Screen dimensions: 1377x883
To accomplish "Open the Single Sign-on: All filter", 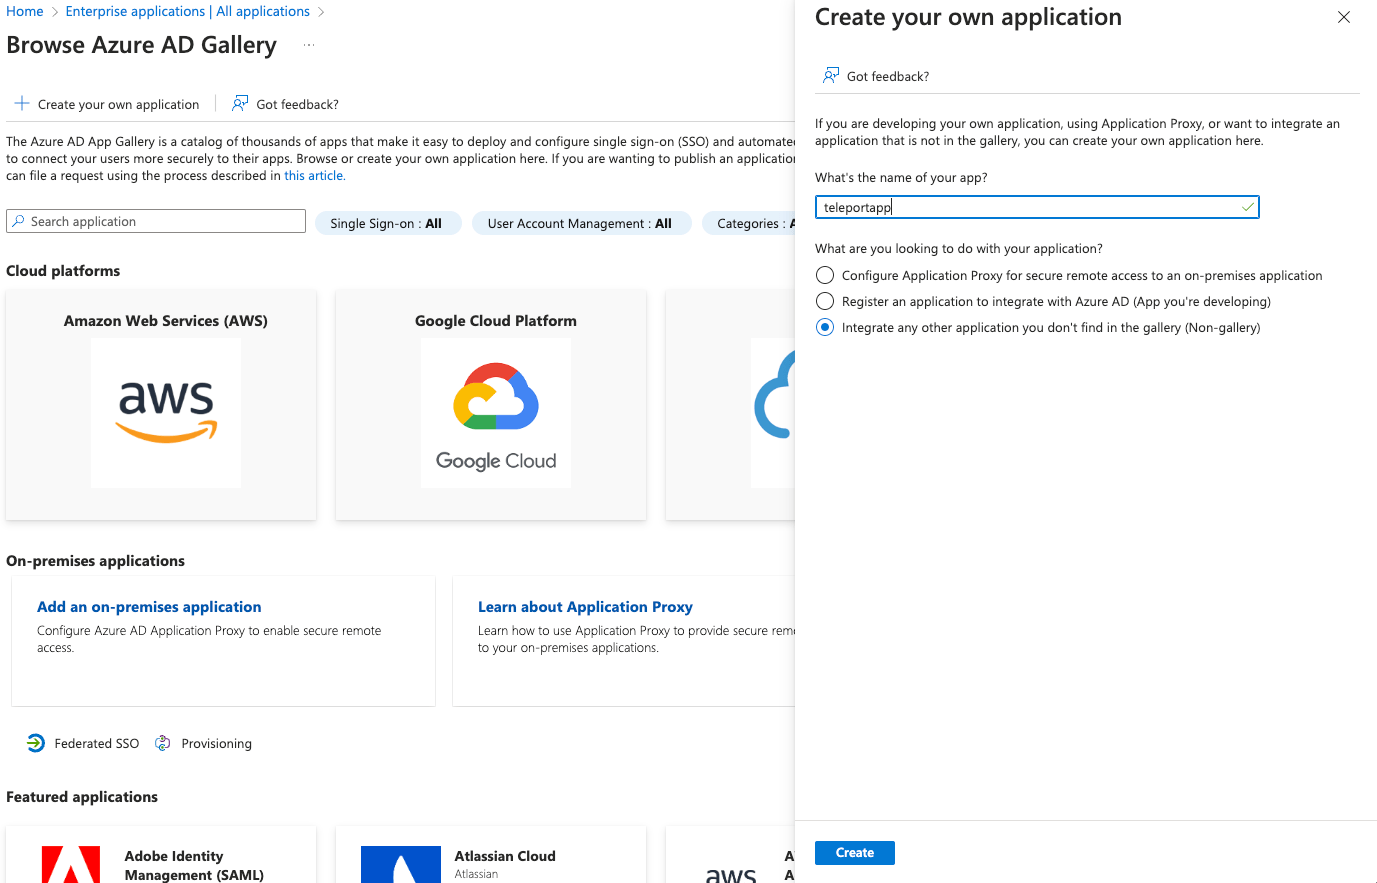I will (x=388, y=223).
